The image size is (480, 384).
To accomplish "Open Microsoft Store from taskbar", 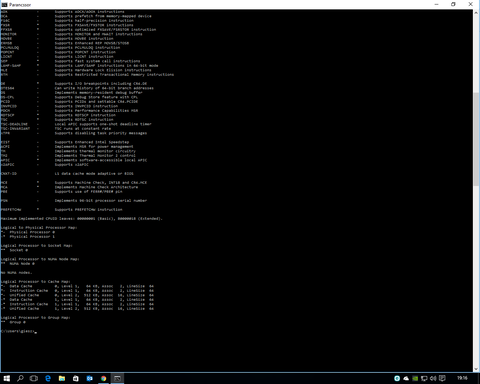I will pos(76,378).
